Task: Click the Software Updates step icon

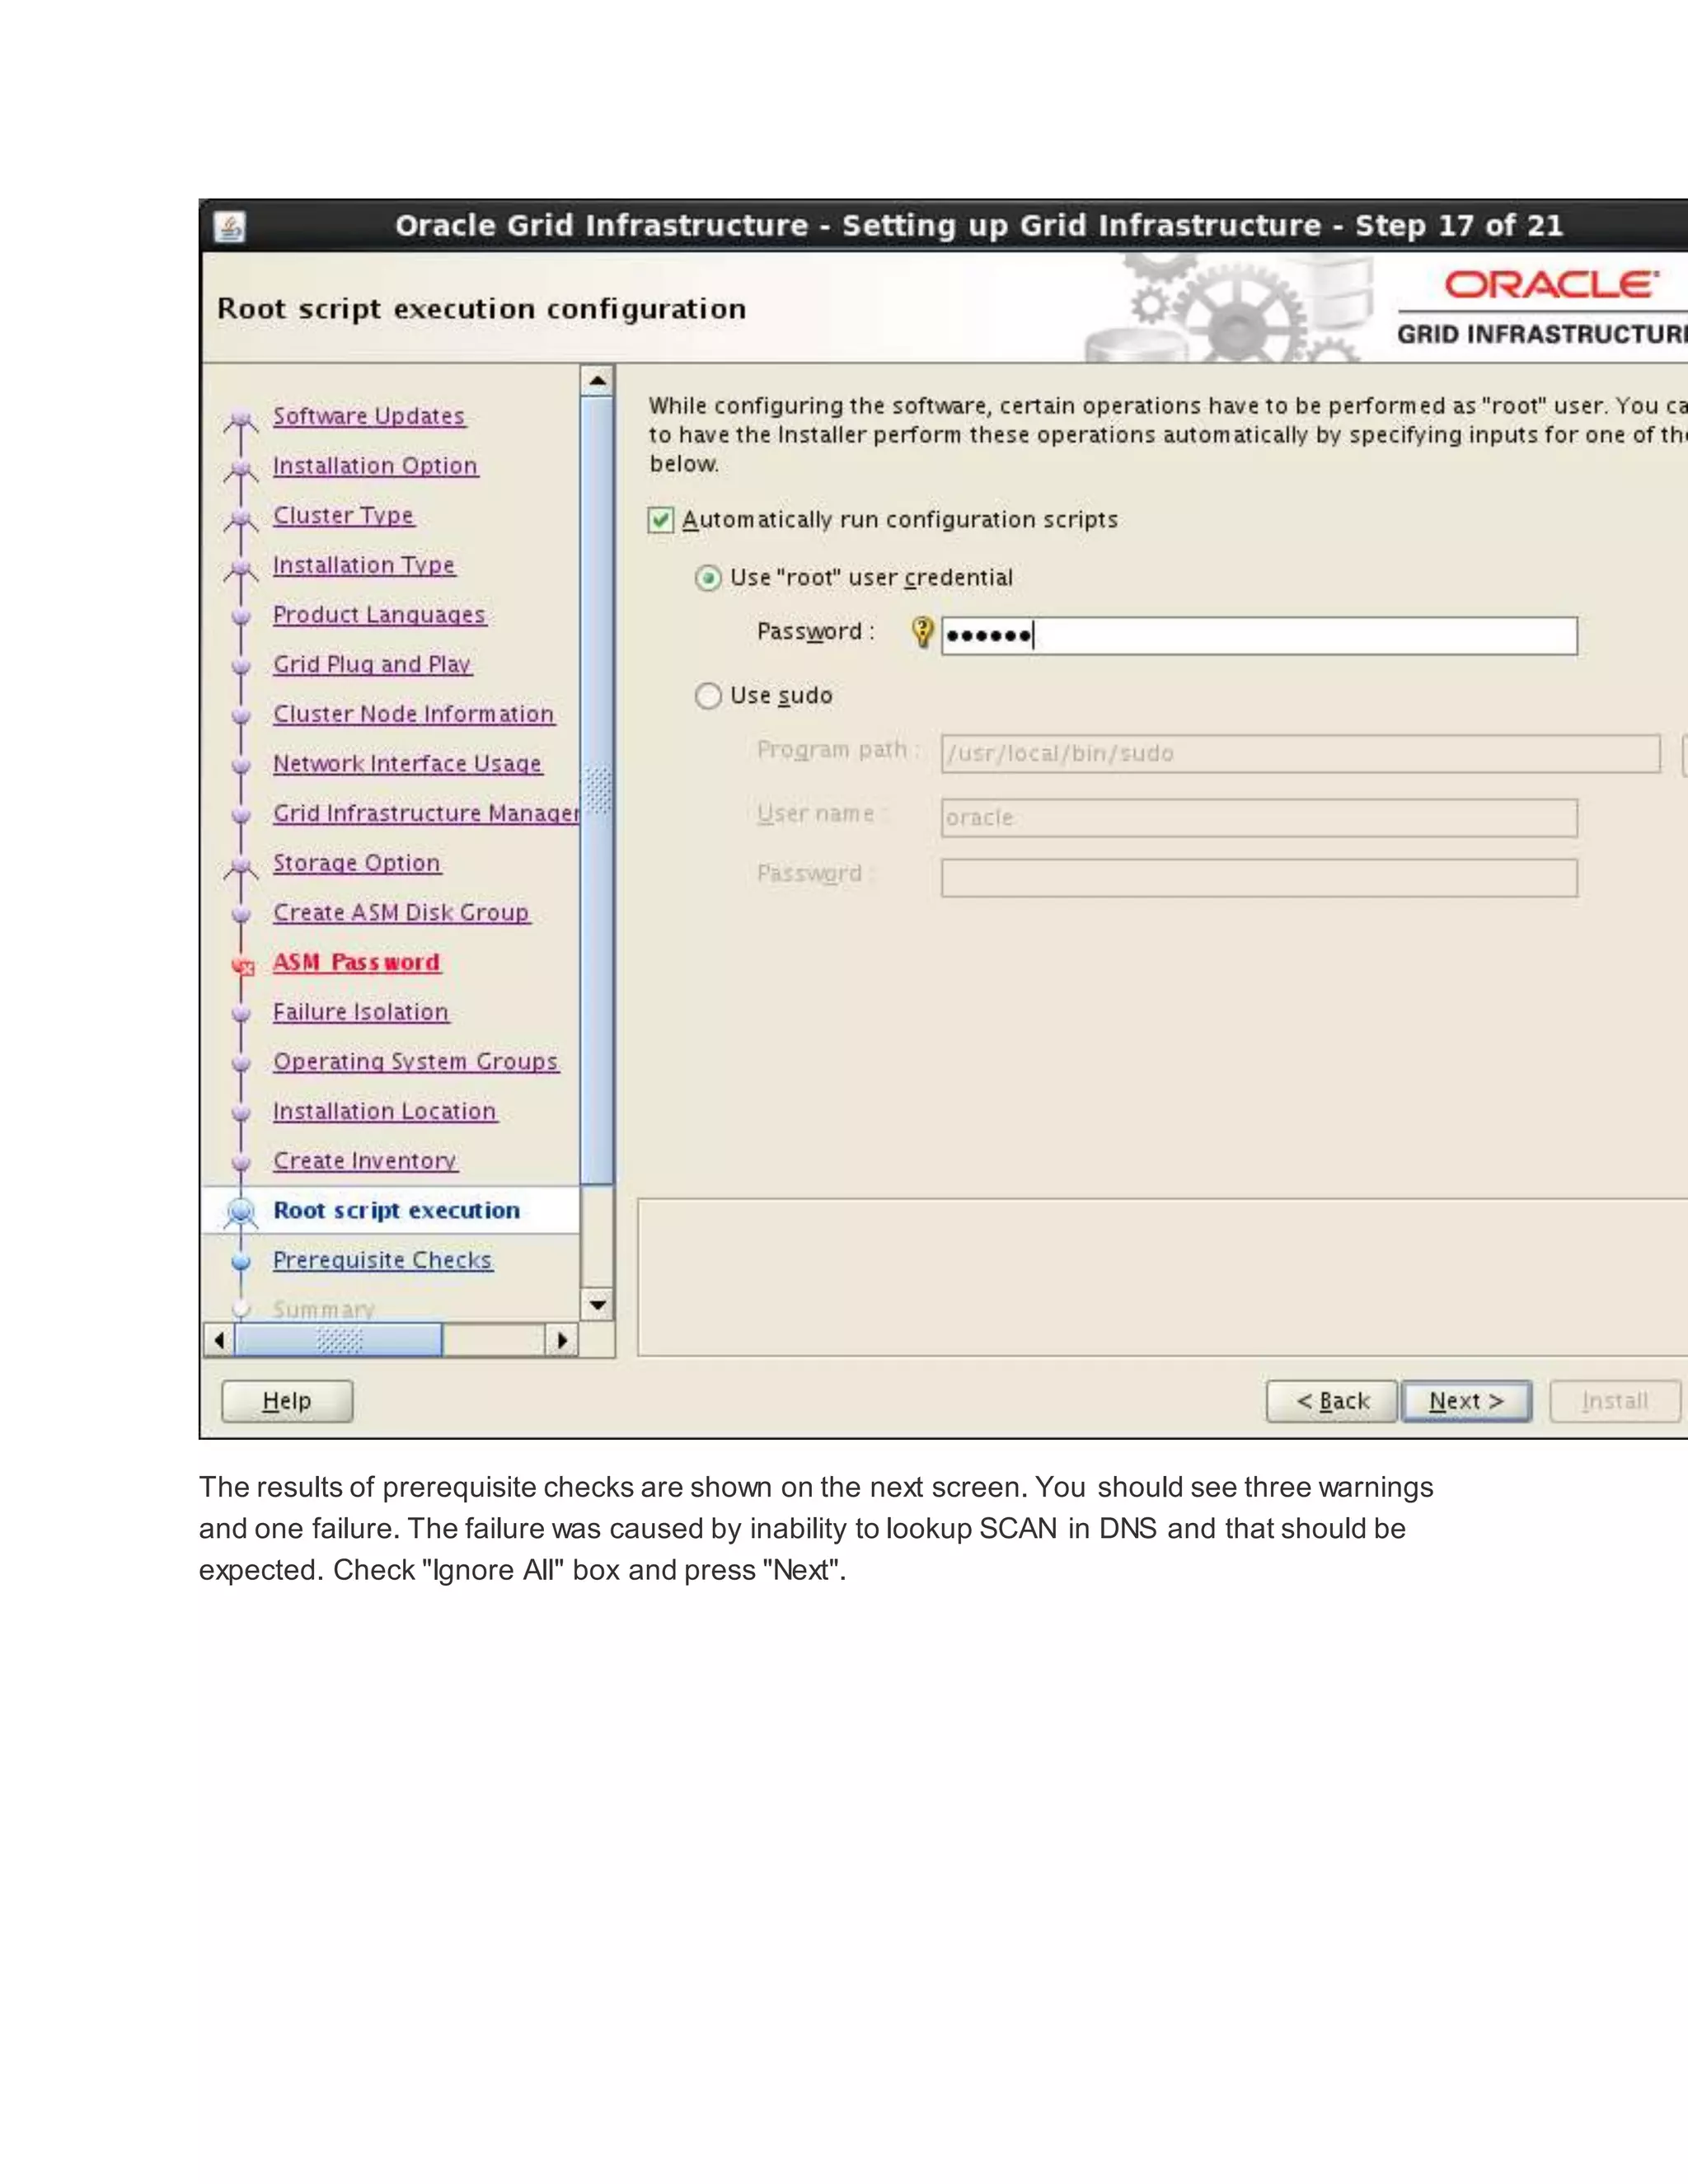Action: coord(241,422)
